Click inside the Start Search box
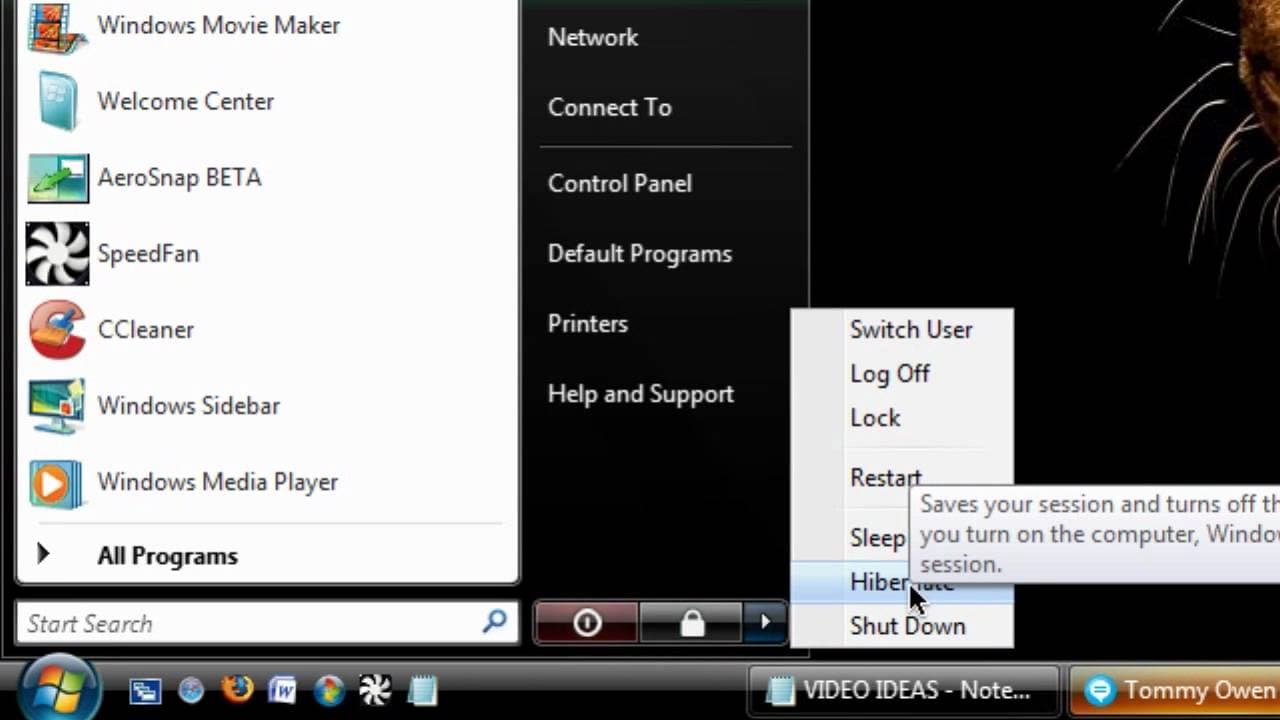This screenshot has height=720, width=1280. 250,623
